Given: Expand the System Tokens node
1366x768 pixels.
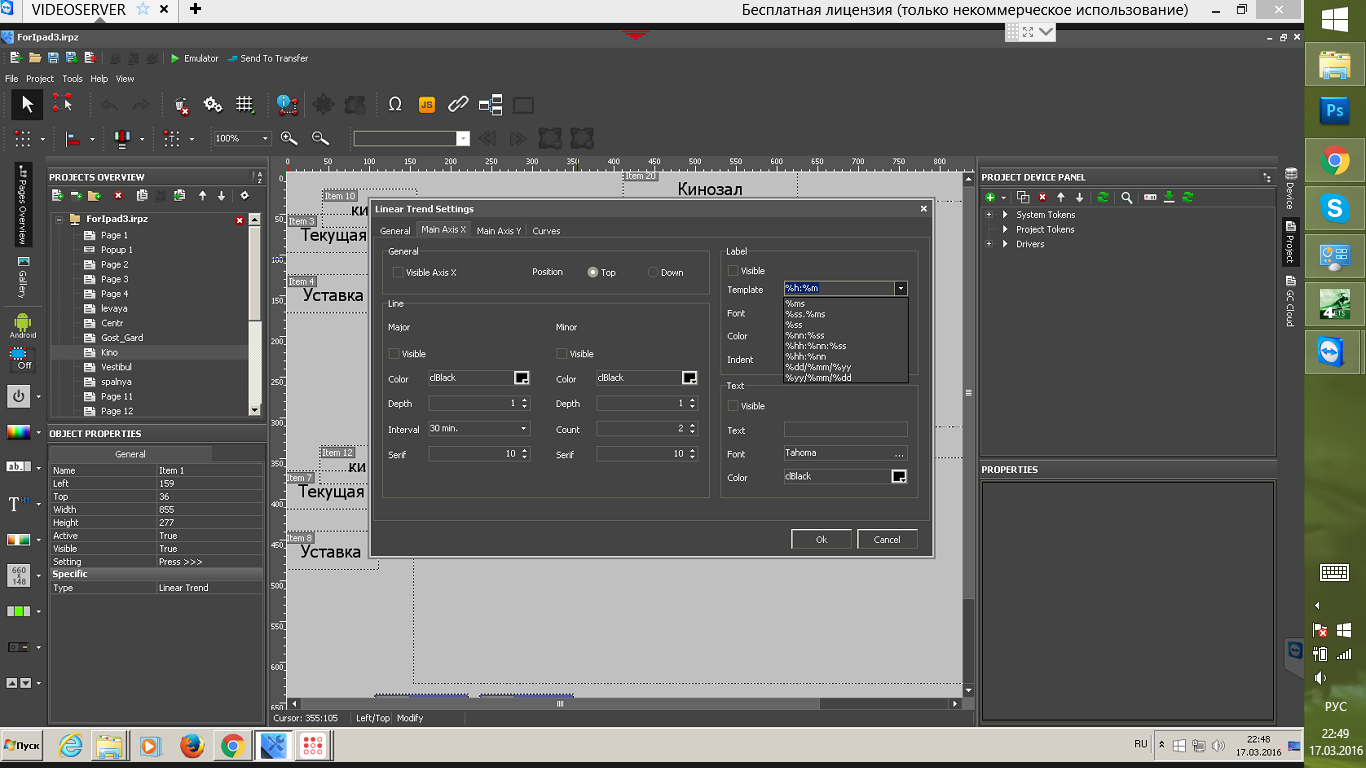Looking at the screenshot, I should pos(989,214).
